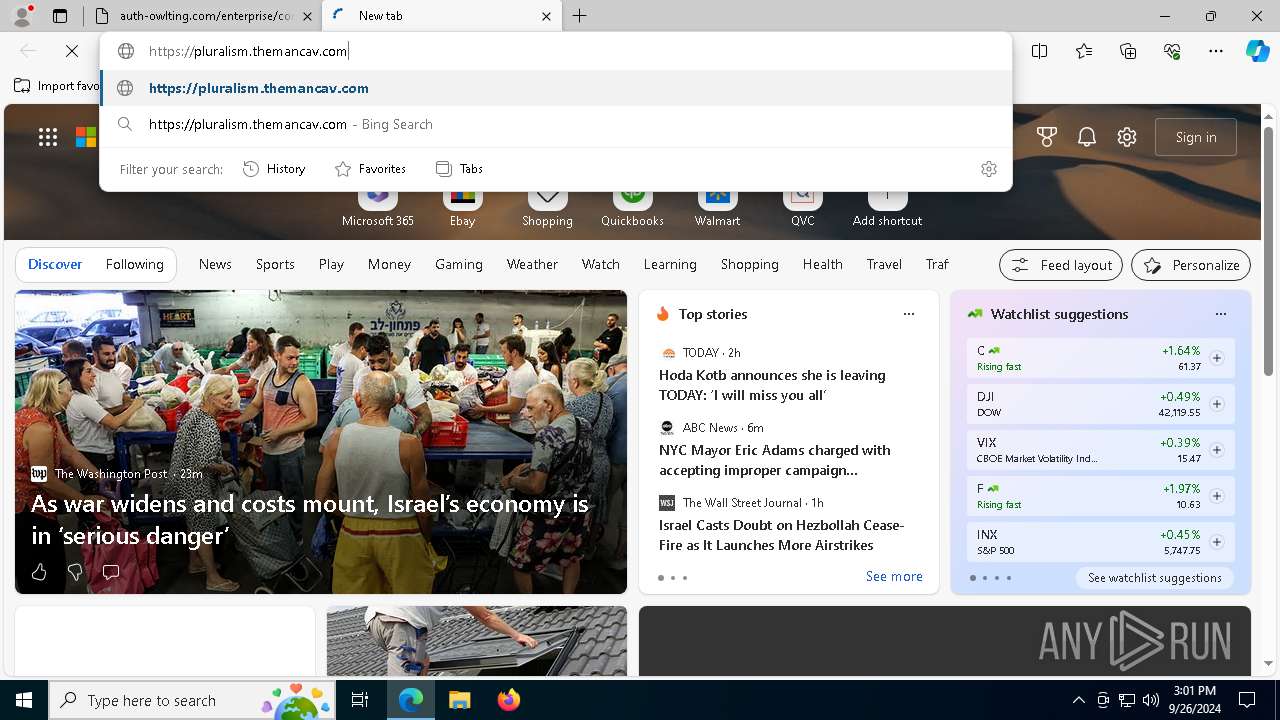Filter search by History
The width and height of the screenshot is (1280, 720).
click(x=274, y=169)
